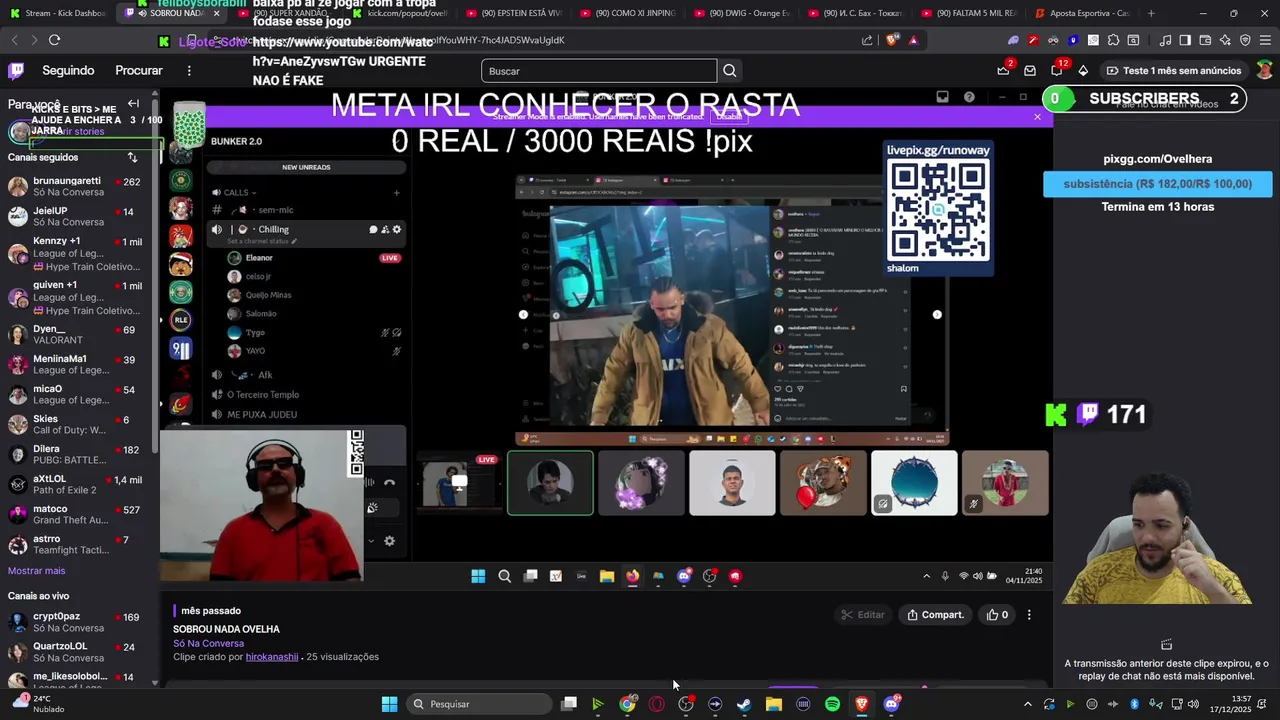Viewport: 1280px width, 720px height.
Task: Open the Twitch home logo
Action: click(x=16, y=71)
